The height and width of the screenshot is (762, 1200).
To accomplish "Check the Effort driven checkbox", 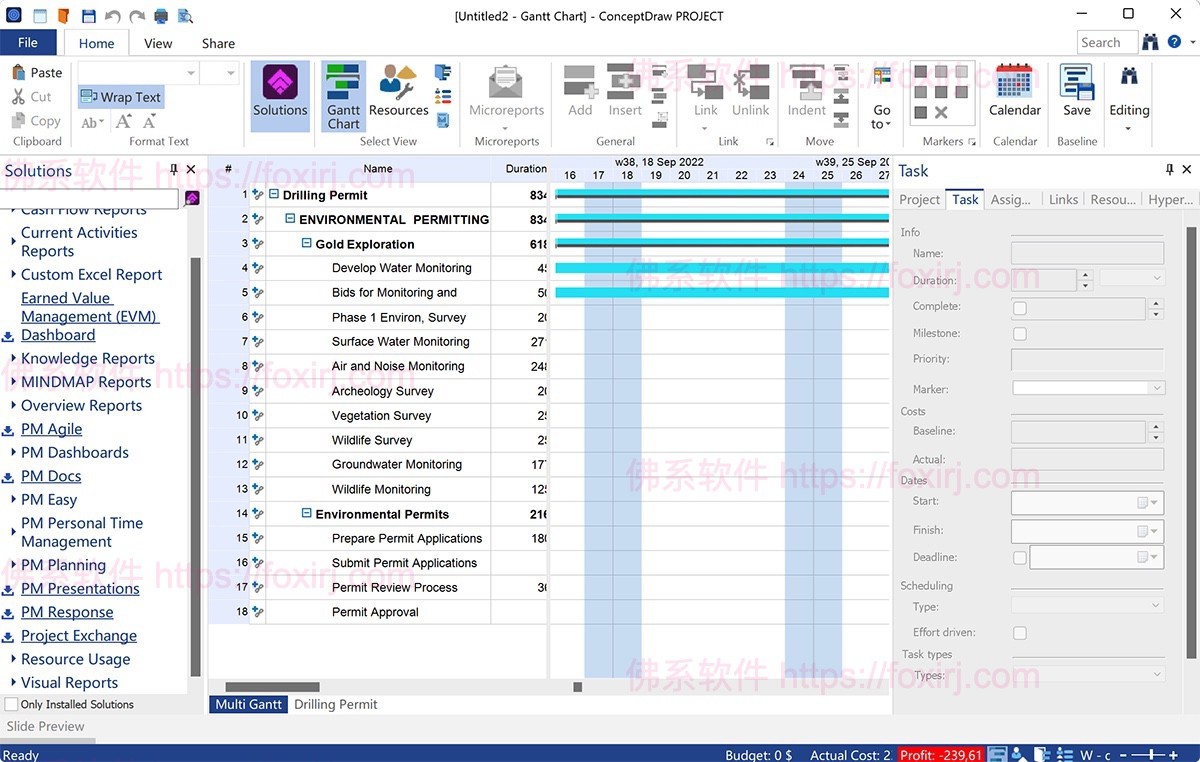I will coord(1019,632).
